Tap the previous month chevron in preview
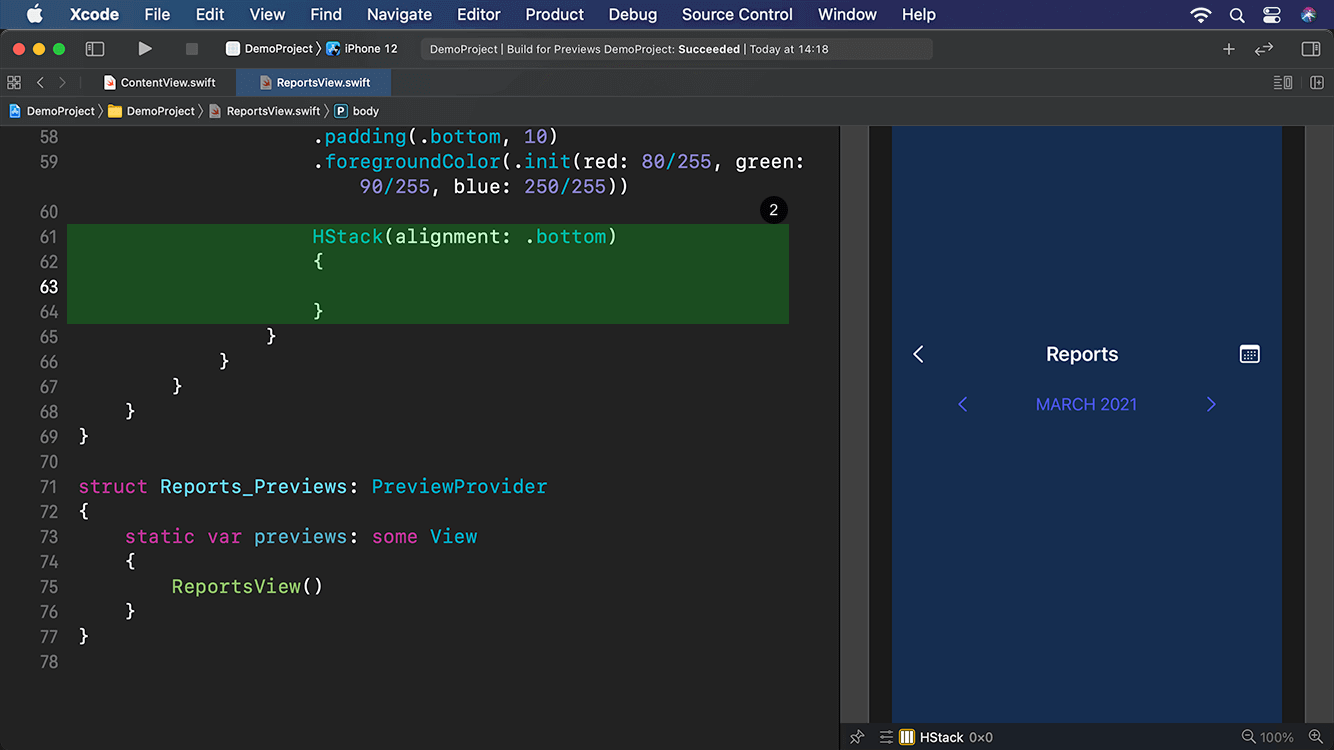 (x=963, y=404)
